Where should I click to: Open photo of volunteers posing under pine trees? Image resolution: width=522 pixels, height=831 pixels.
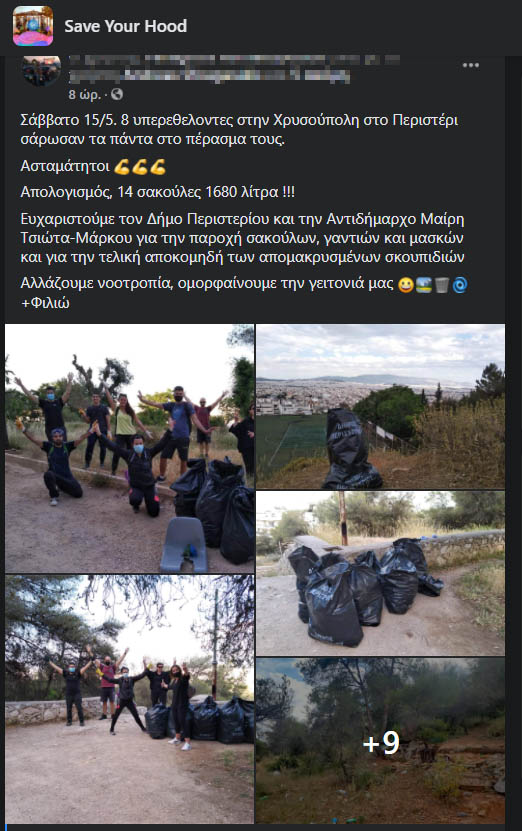tap(130, 699)
